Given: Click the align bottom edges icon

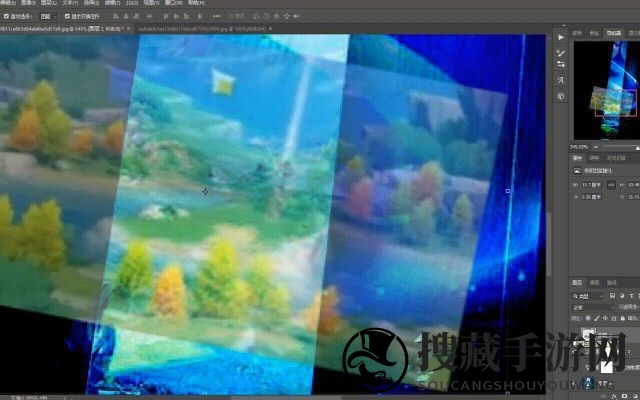Looking at the screenshot, I should [187, 16].
